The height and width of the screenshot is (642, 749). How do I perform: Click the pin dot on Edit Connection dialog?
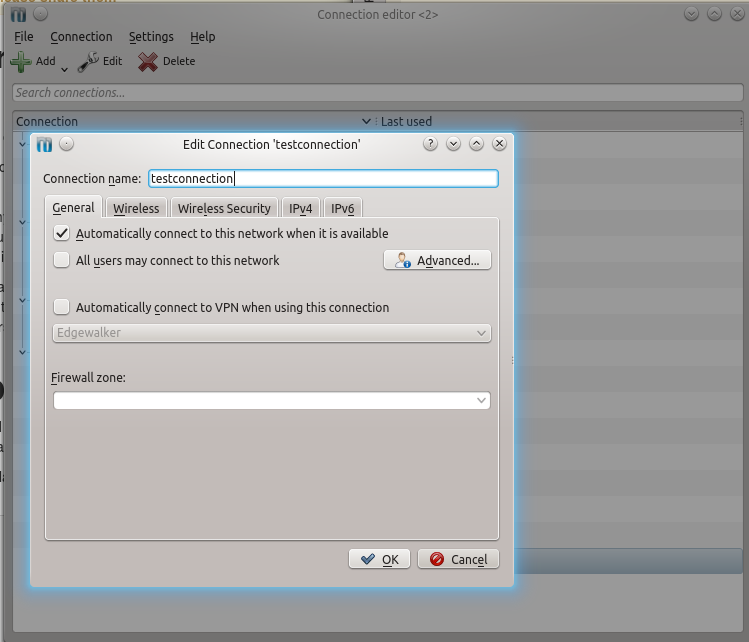click(66, 144)
